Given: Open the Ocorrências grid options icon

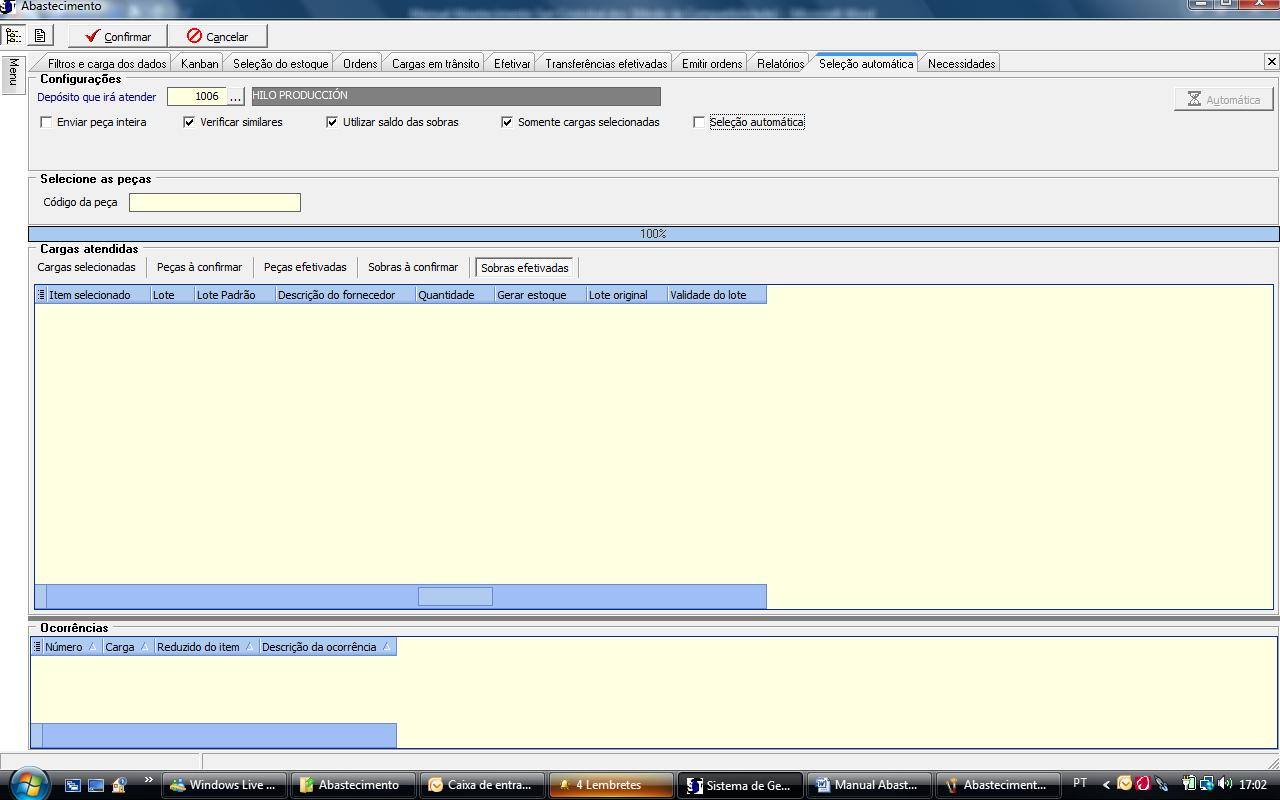Looking at the screenshot, I should (37, 647).
